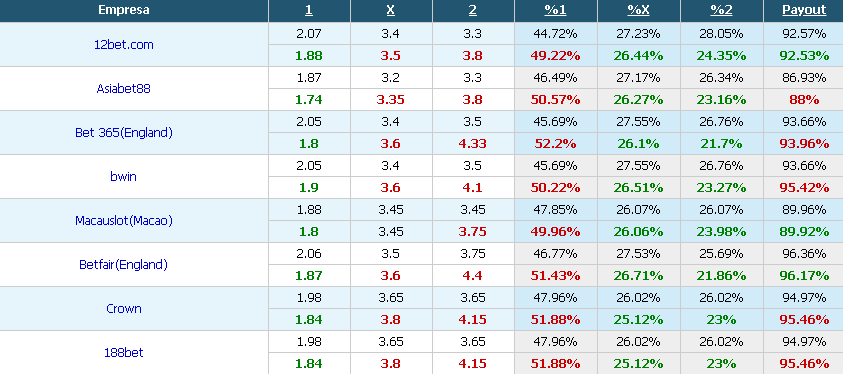This screenshot has height=374, width=843.
Task: Sort by the Payout column header
Action: pyautogui.click(x=804, y=10)
